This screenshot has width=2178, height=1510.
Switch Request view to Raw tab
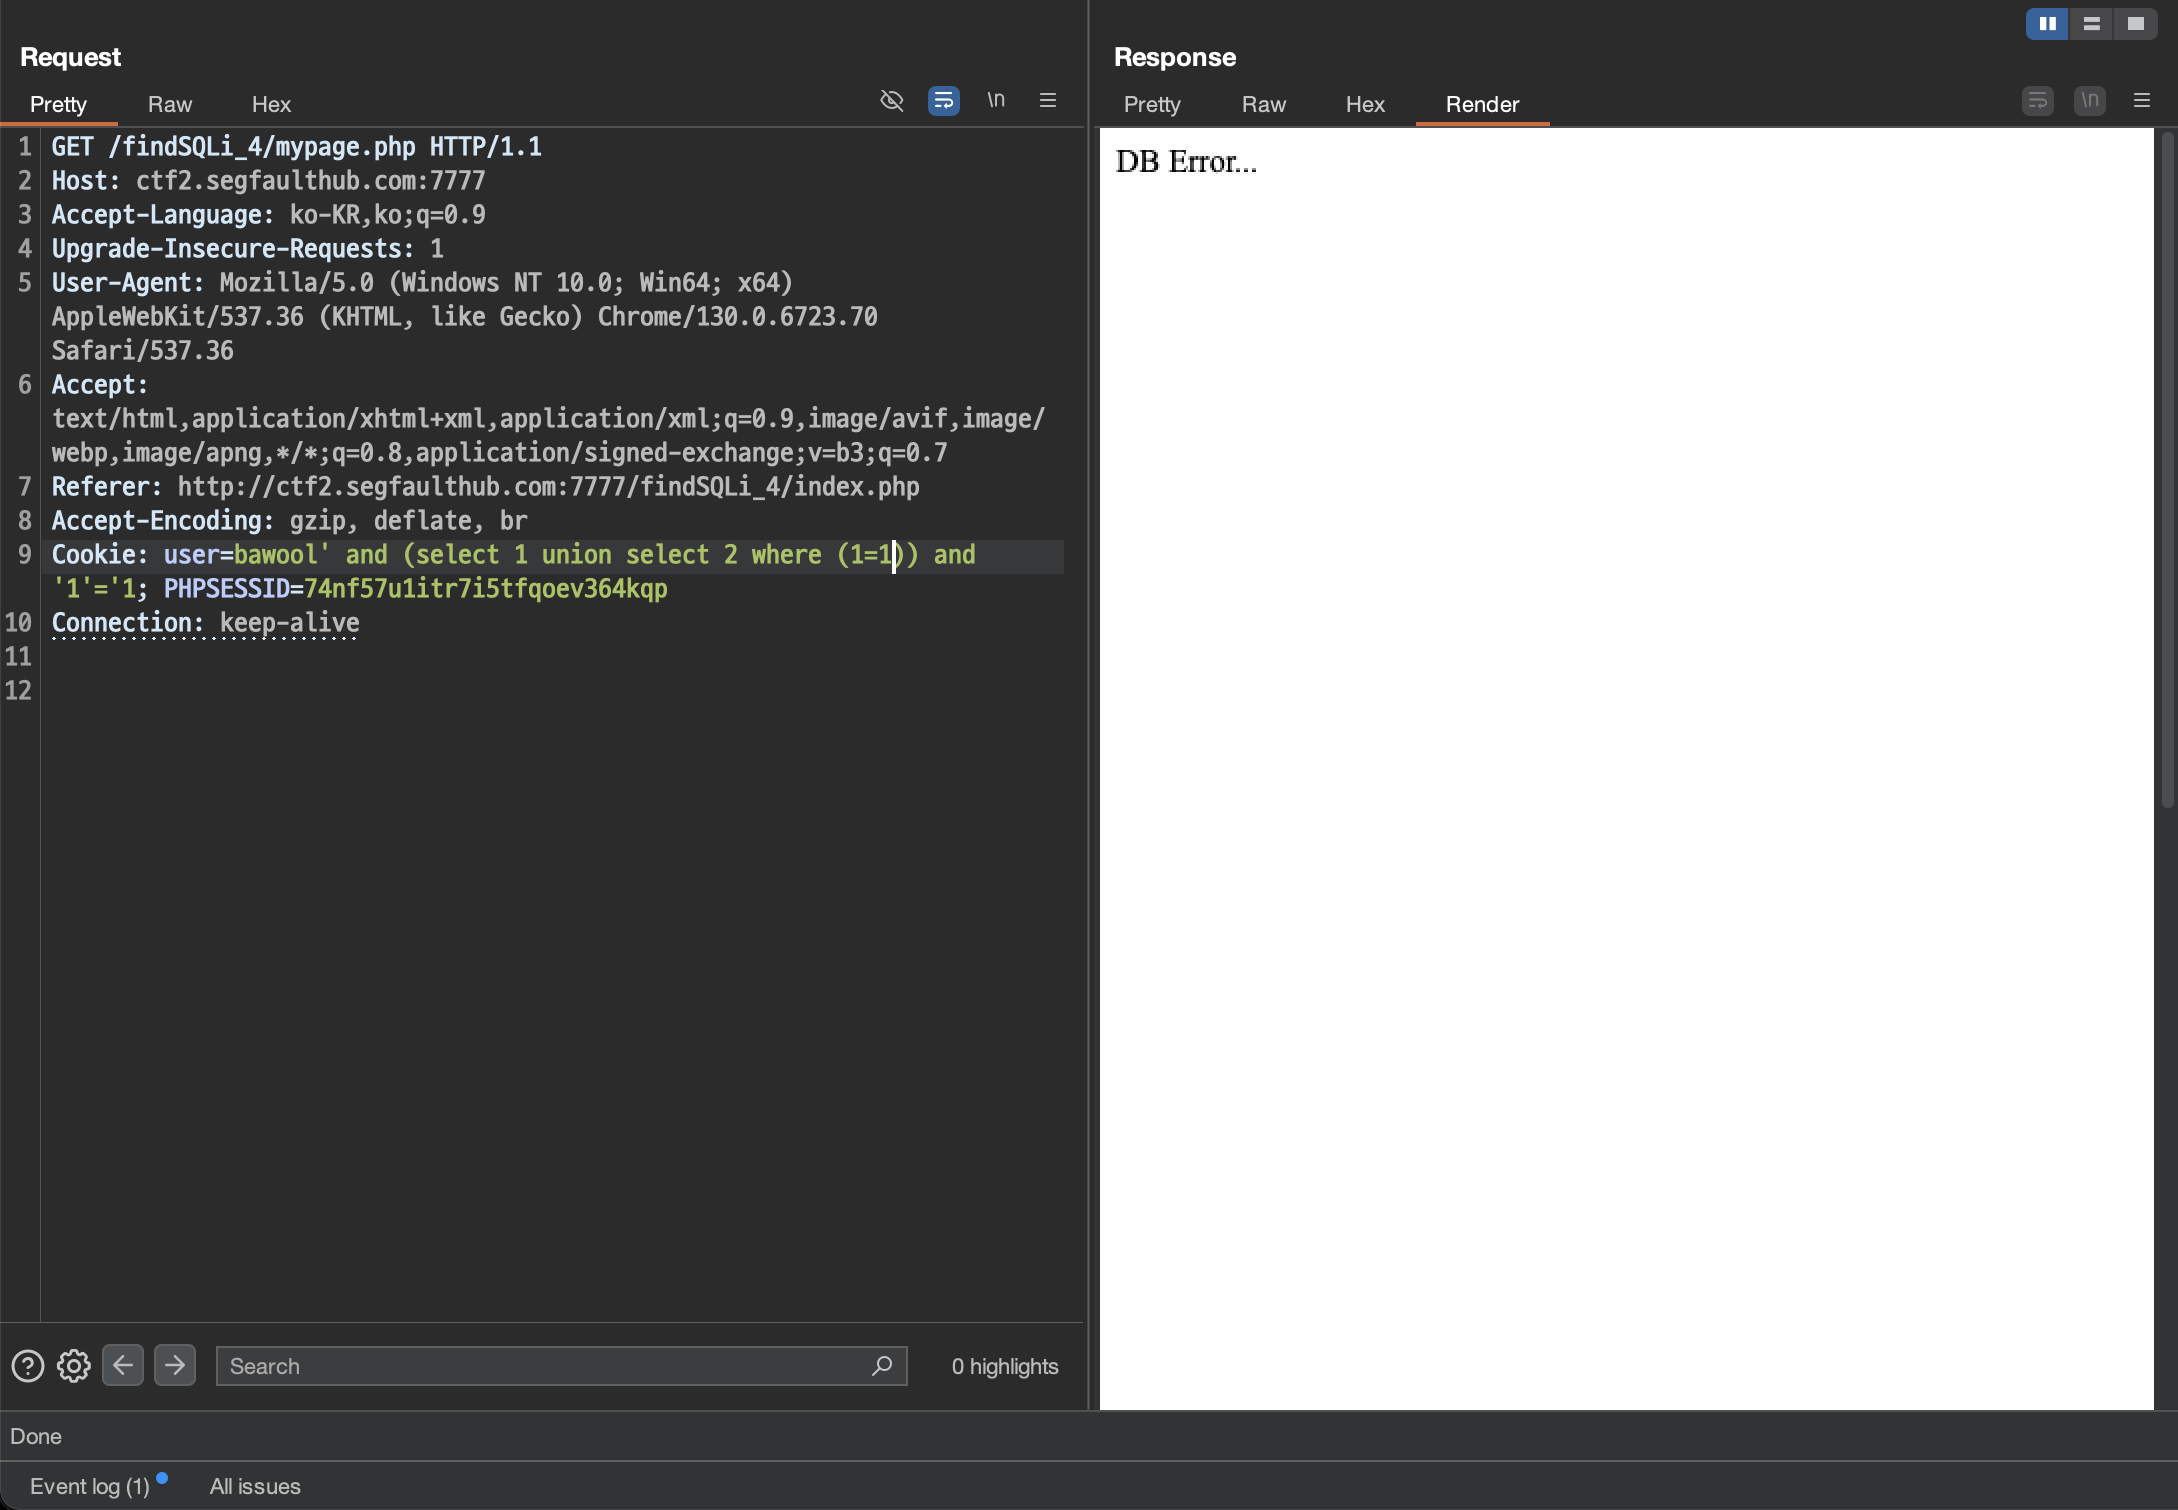(170, 105)
